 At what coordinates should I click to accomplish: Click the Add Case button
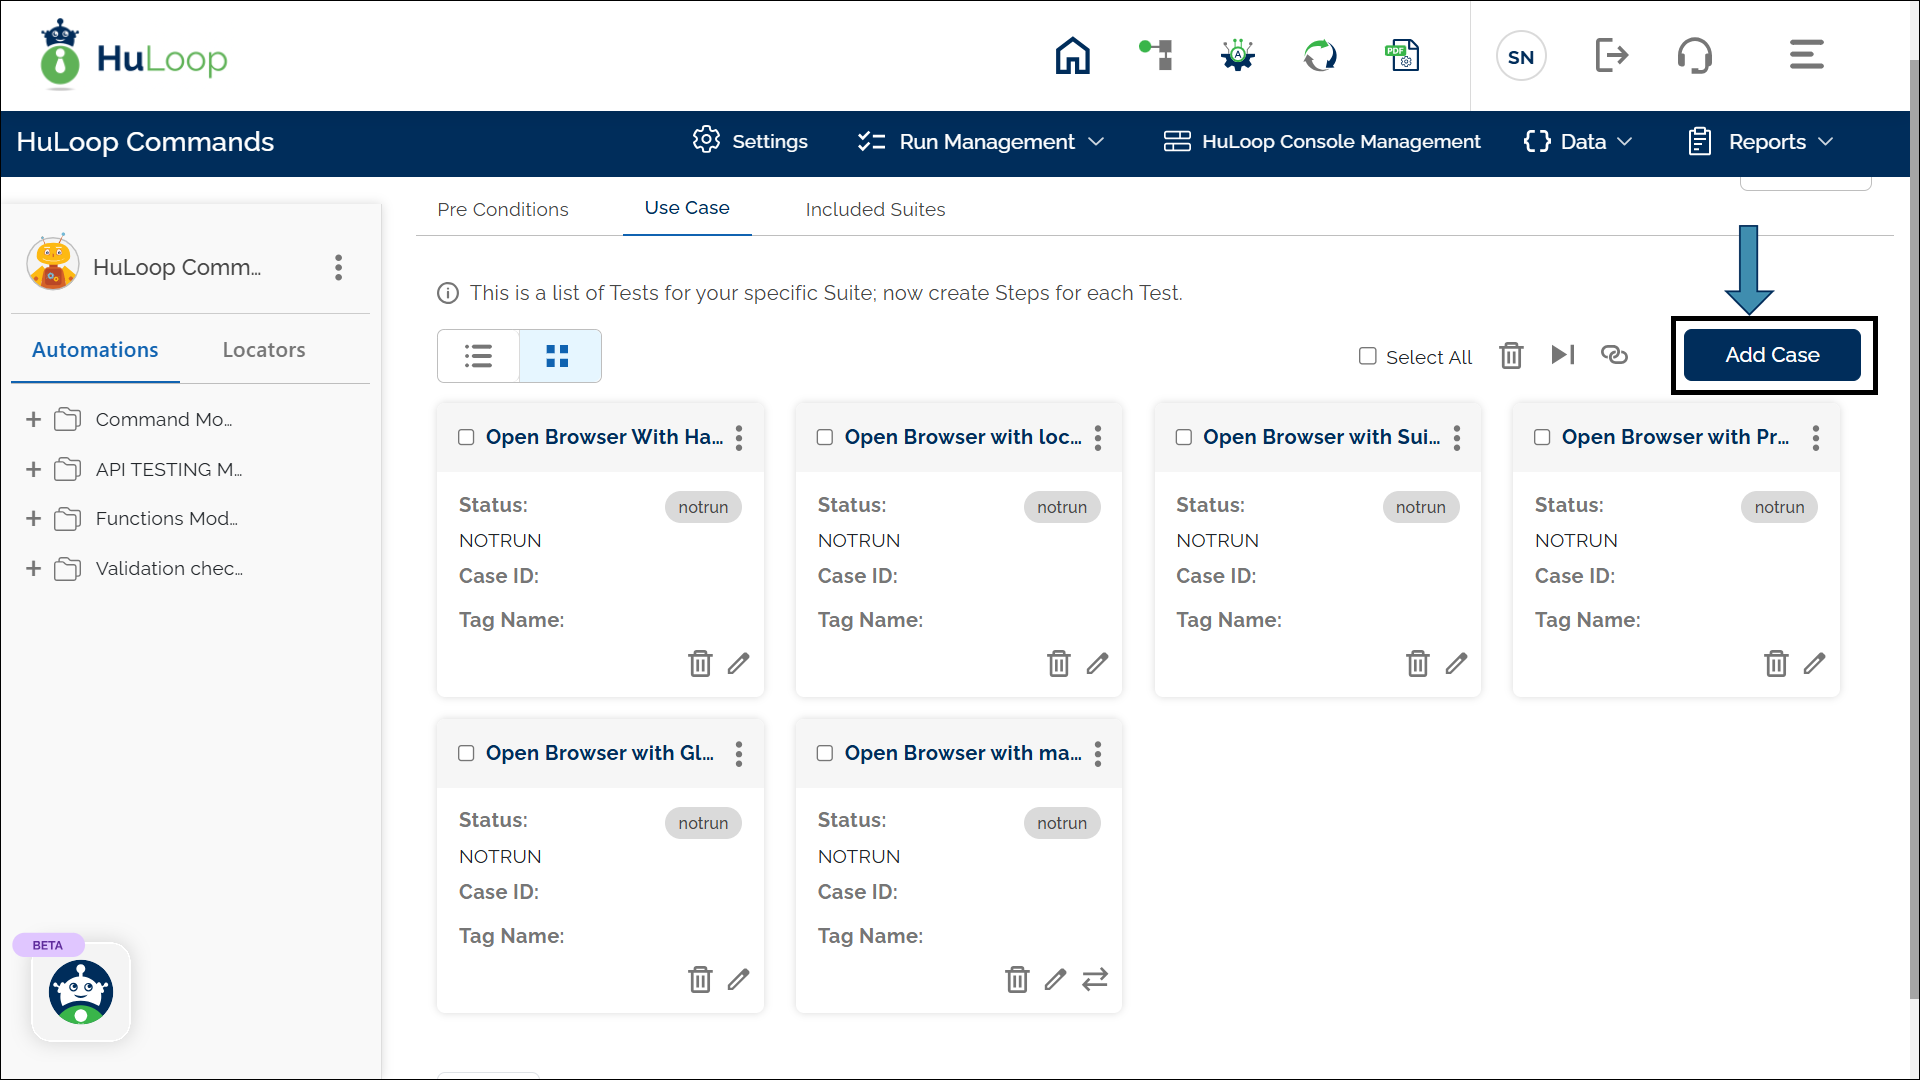[x=1771, y=355]
